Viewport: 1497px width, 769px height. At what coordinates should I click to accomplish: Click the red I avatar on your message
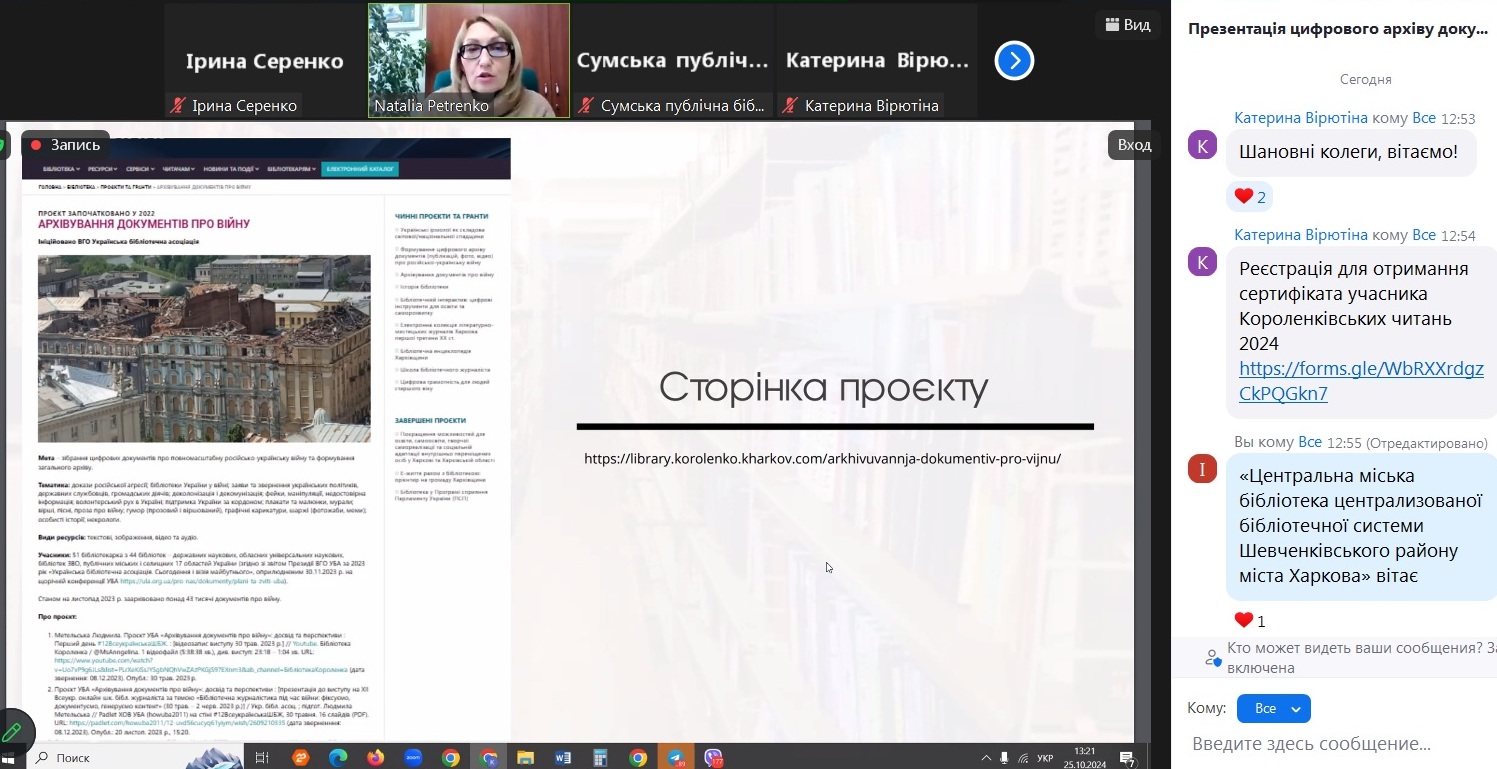(1202, 468)
